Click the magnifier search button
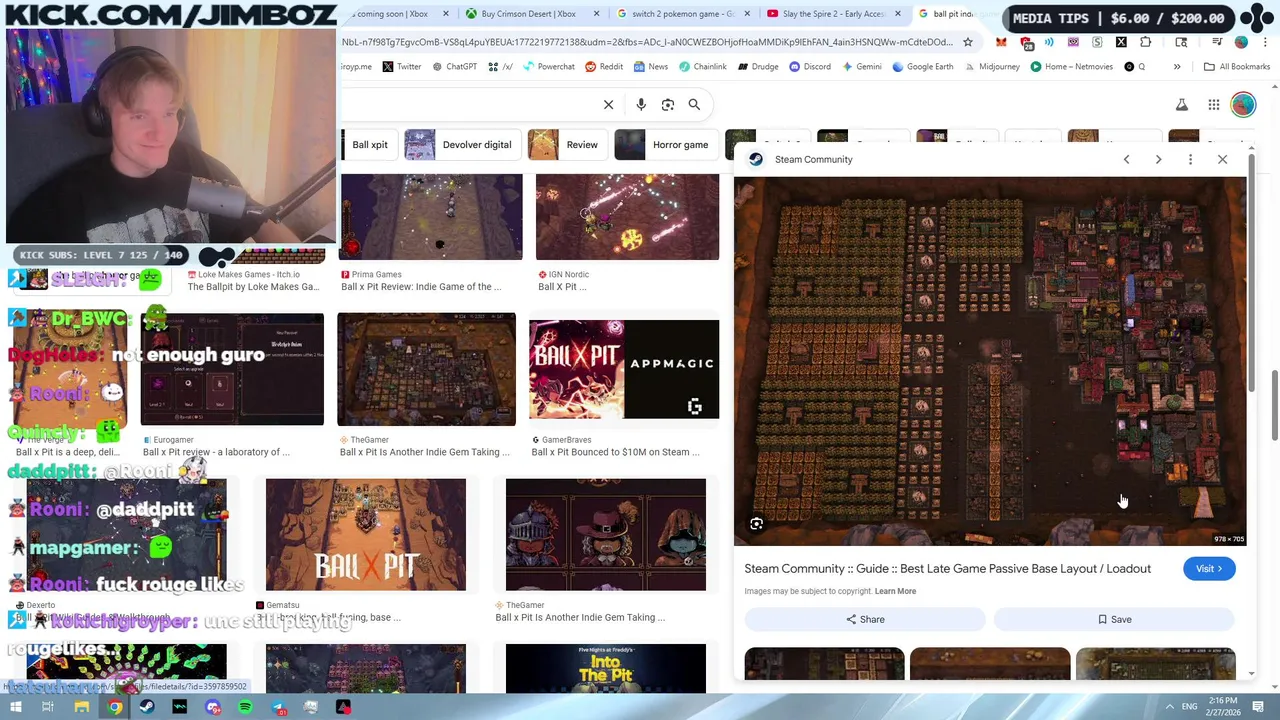 [x=694, y=104]
